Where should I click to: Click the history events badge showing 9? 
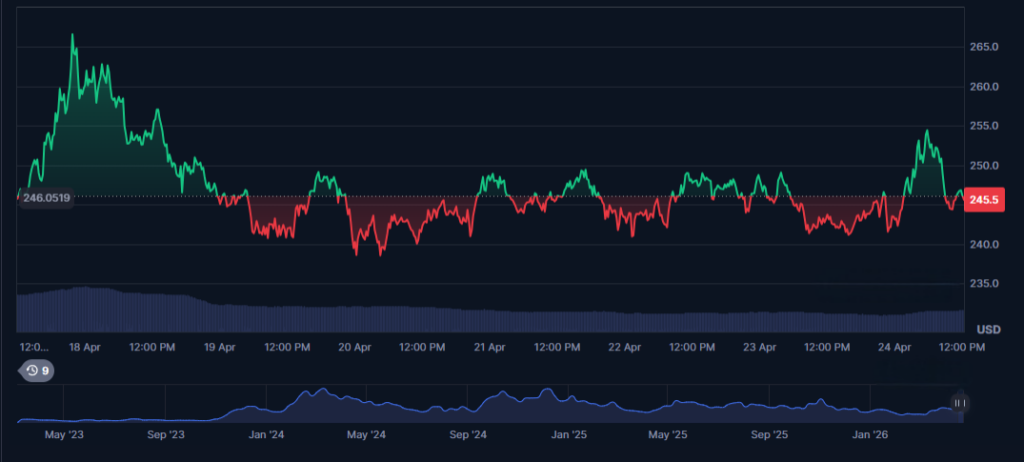pyautogui.click(x=38, y=370)
